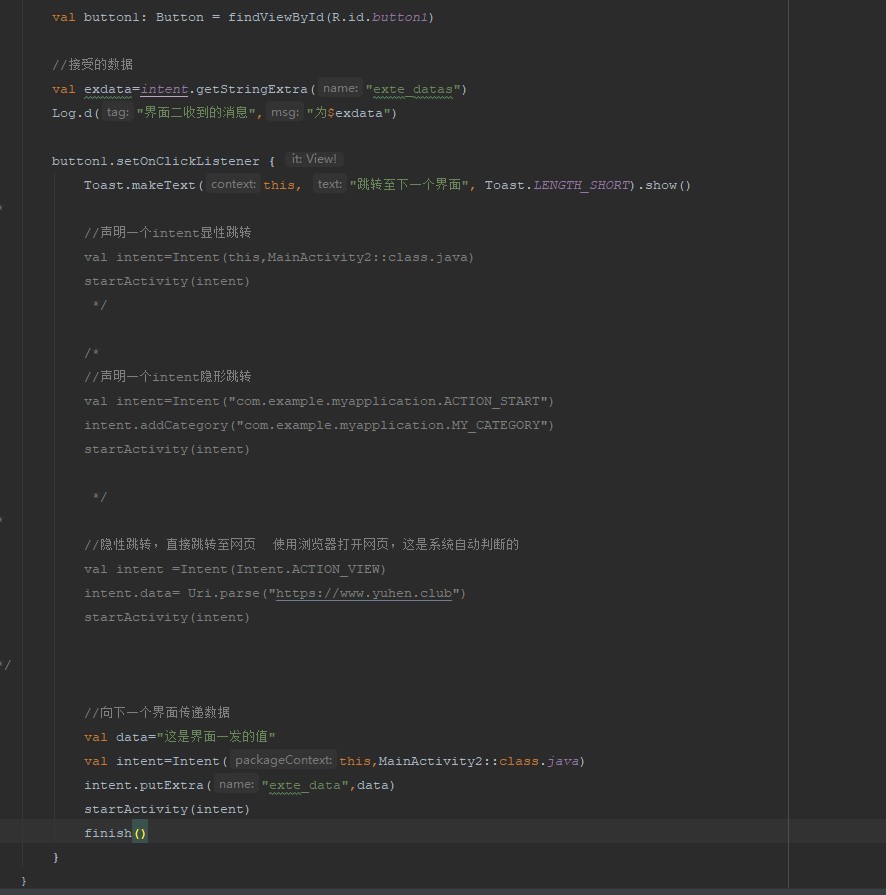Click the Uri.parse call
This screenshot has width=886, height=895.
tap(223, 593)
